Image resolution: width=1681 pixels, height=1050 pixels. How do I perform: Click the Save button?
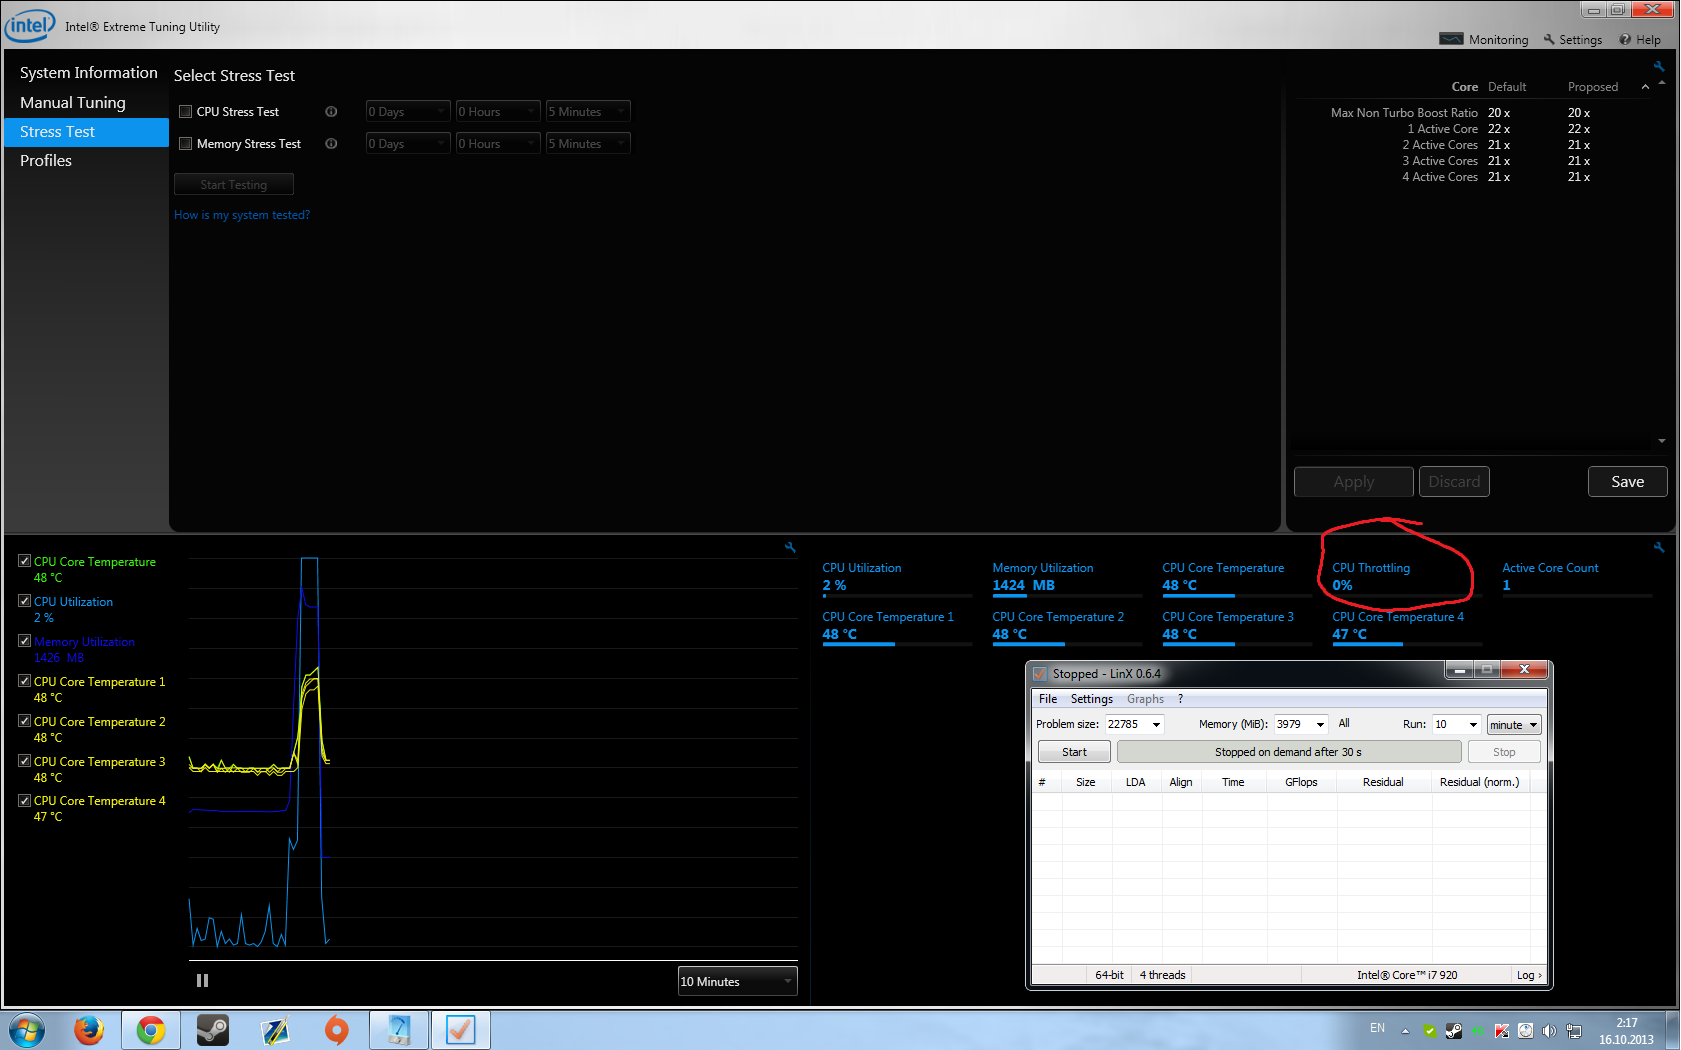pos(1628,482)
